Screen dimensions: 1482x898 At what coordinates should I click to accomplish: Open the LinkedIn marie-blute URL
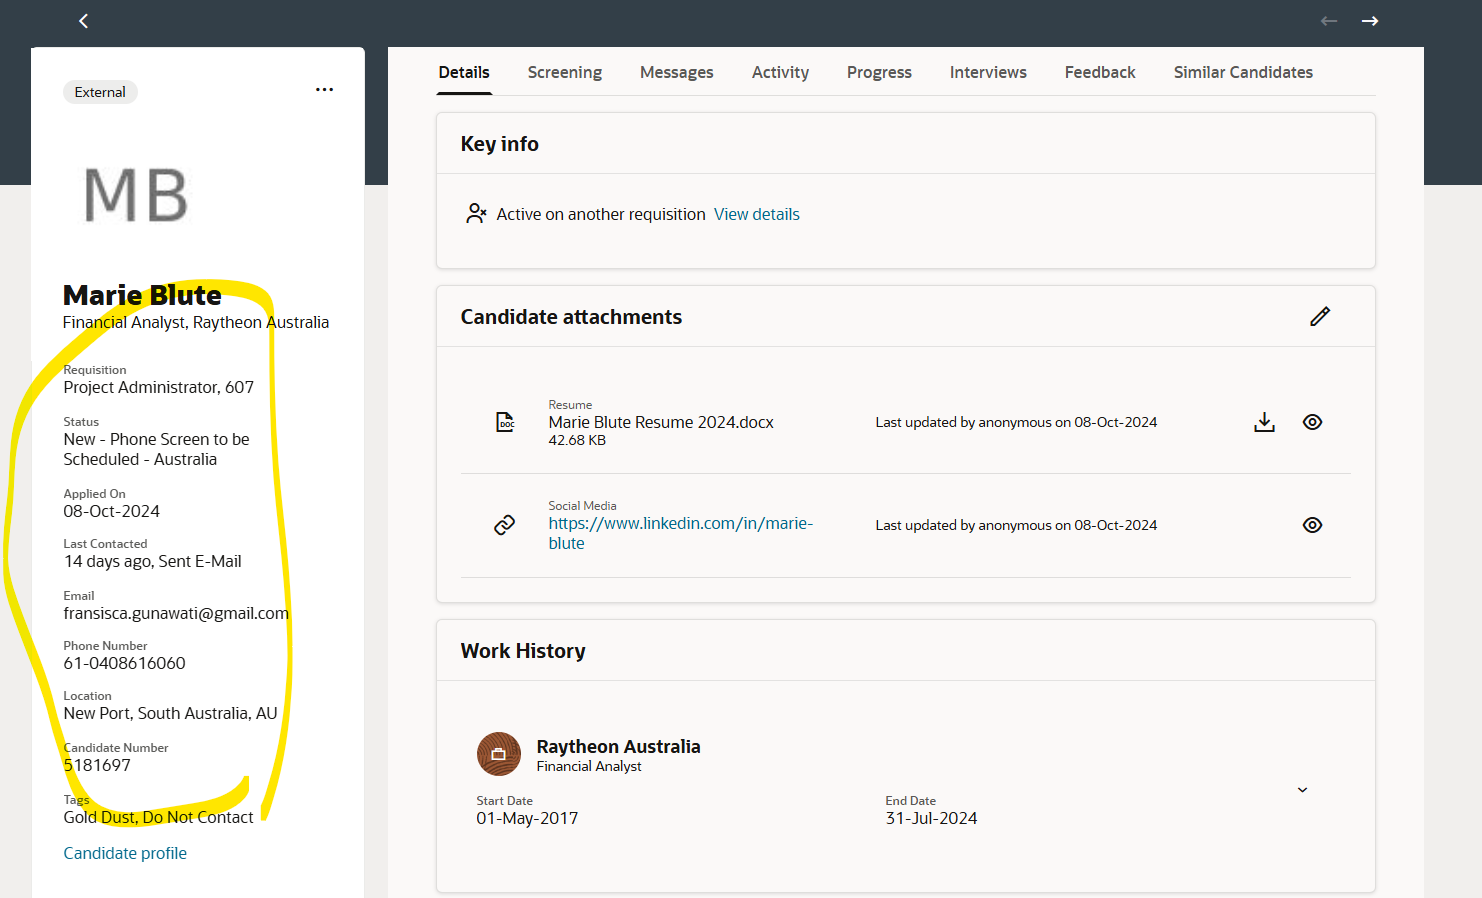[x=681, y=533]
